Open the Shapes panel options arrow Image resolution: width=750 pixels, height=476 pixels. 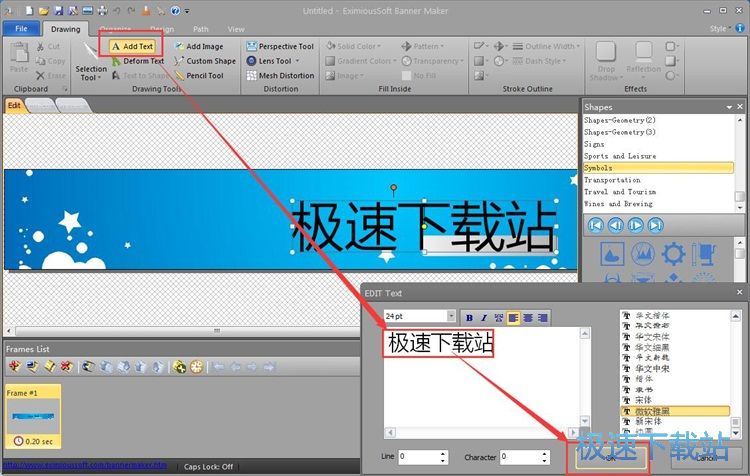pos(729,107)
